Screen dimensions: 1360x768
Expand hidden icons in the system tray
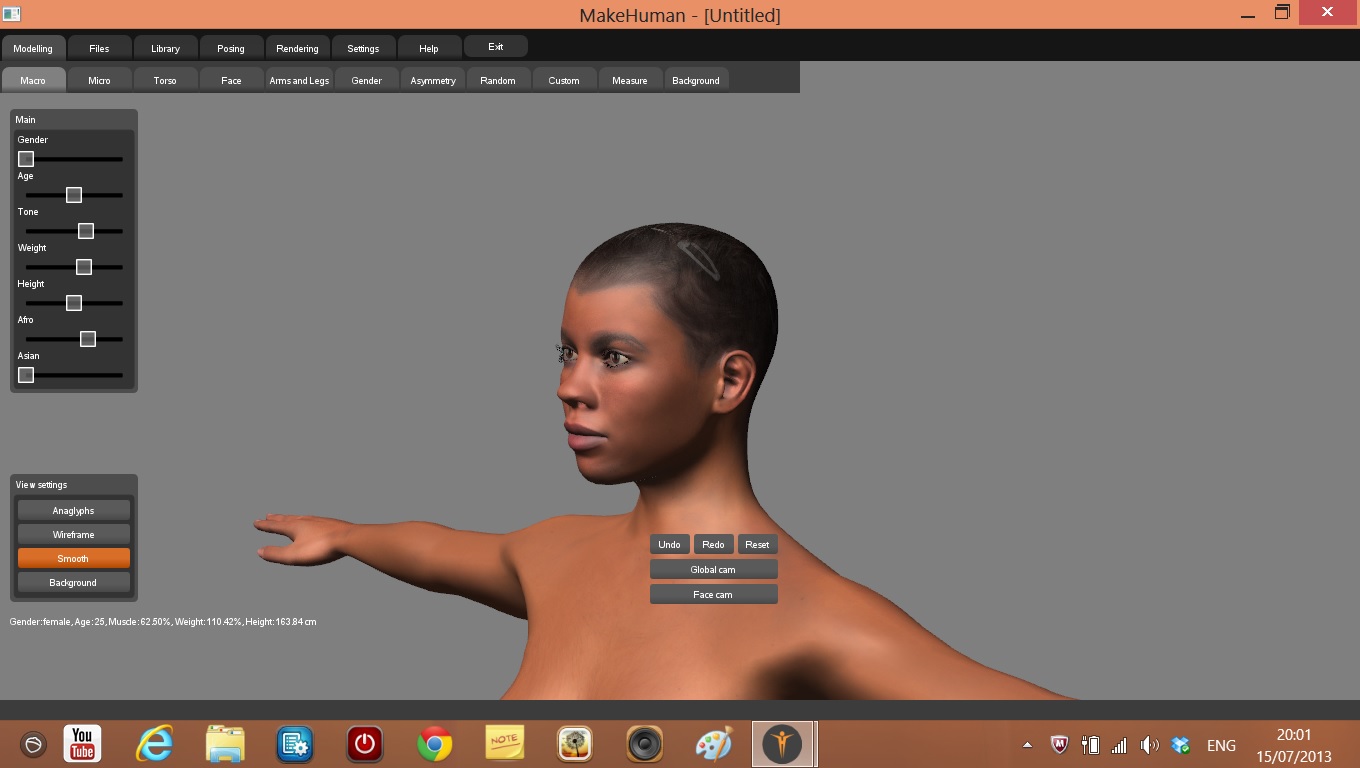click(x=1026, y=744)
